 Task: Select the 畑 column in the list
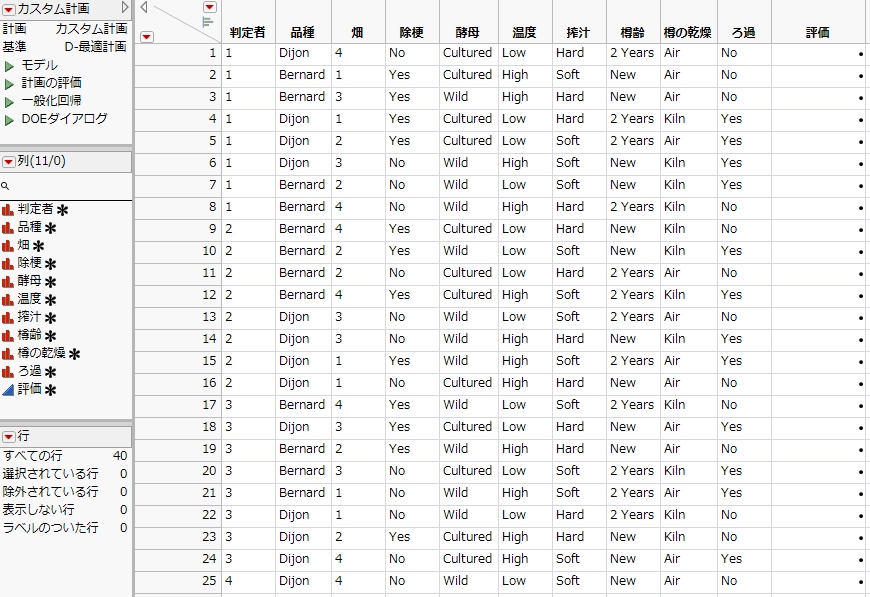tap(23, 245)
